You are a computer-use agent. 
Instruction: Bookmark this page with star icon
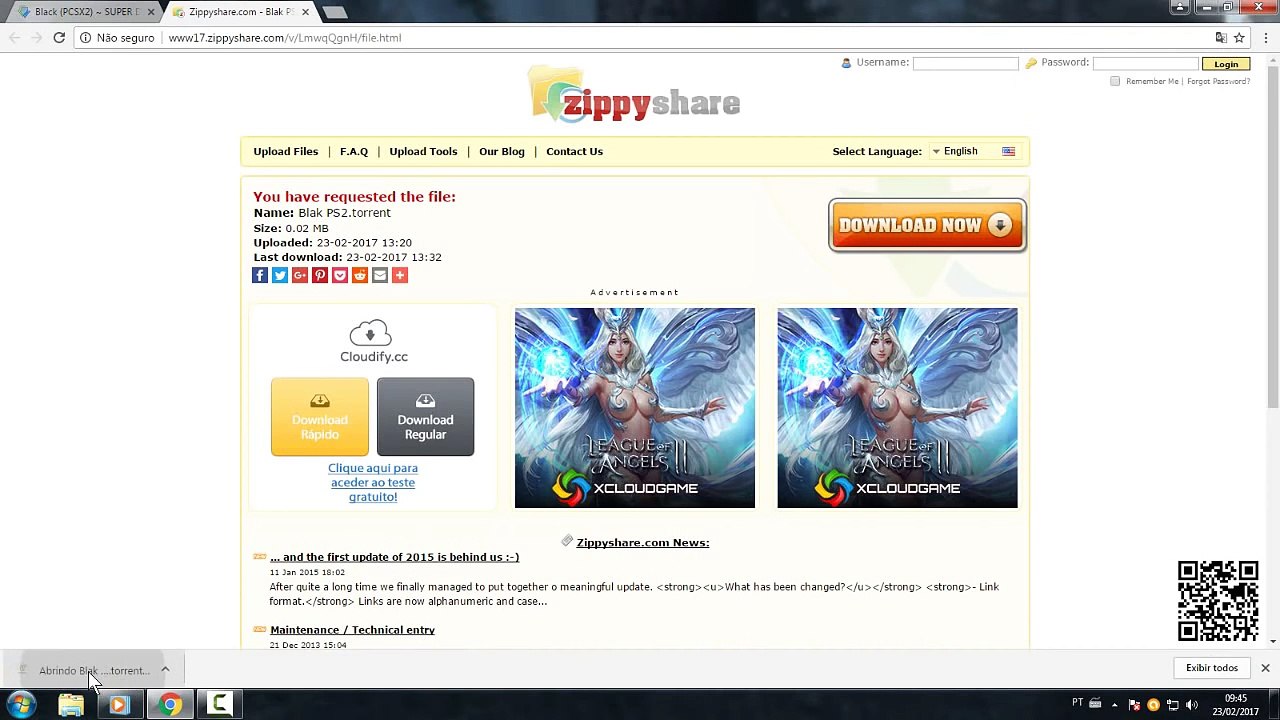(x=1239, y=38)
